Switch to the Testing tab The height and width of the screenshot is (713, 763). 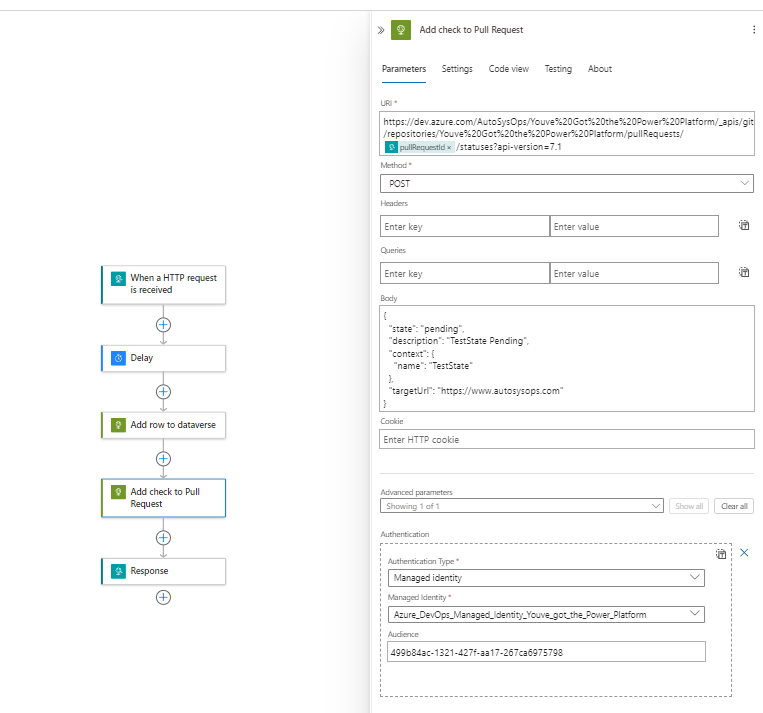point(558,69)
